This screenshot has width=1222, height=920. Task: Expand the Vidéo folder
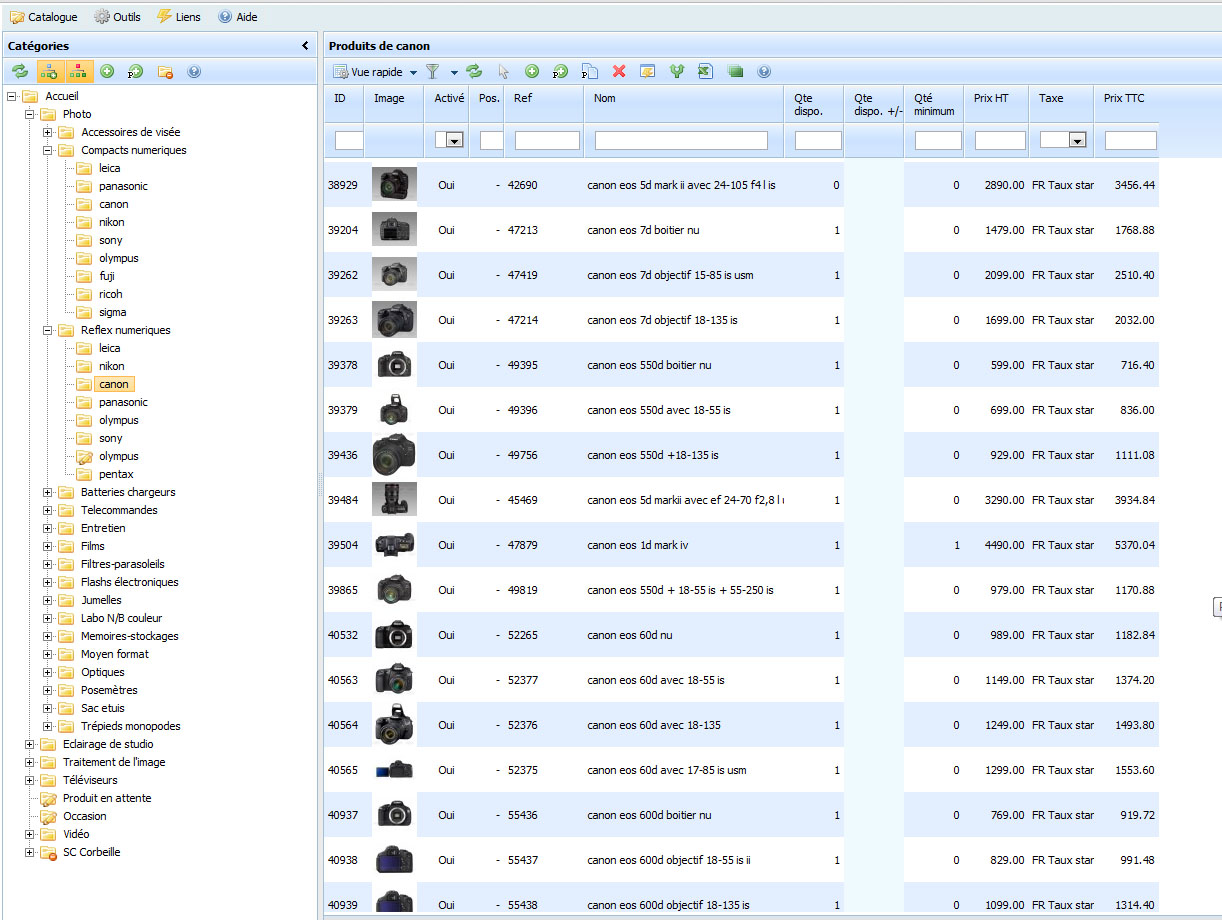click(29, 834)
